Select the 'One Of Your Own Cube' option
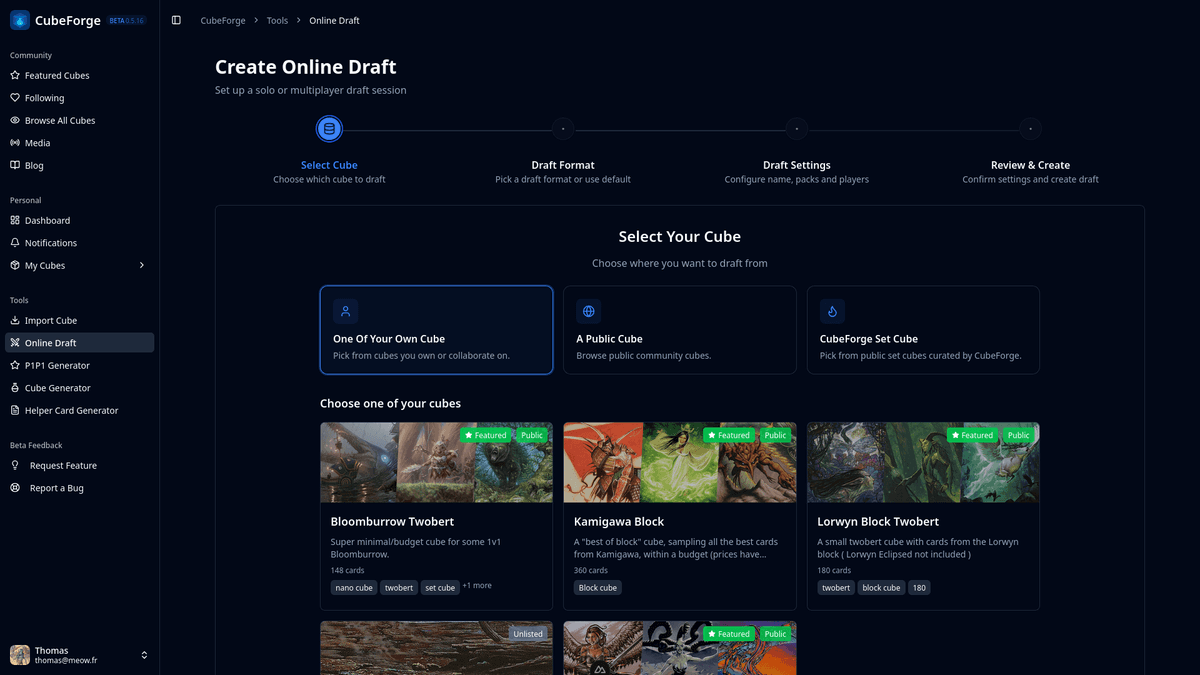The image size is (1200, 675). (436, 330)
